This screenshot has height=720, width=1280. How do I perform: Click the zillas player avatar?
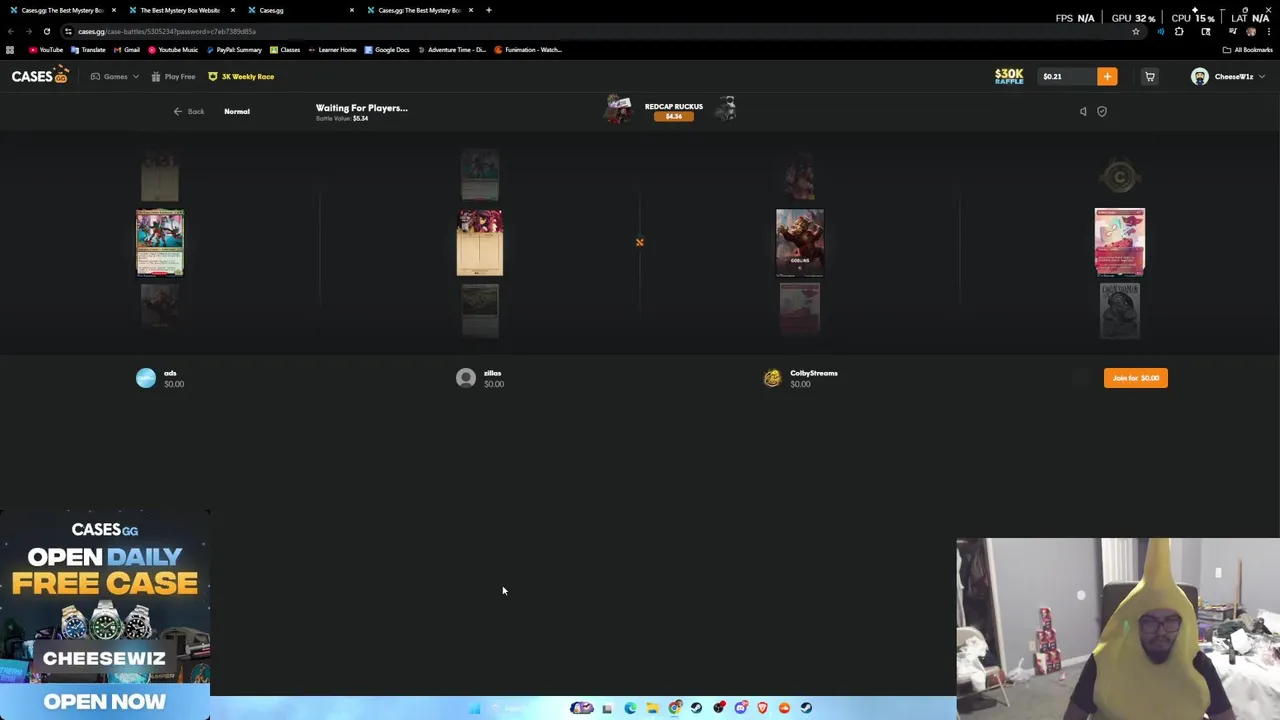pyautogui.click(x=466, y=378)
